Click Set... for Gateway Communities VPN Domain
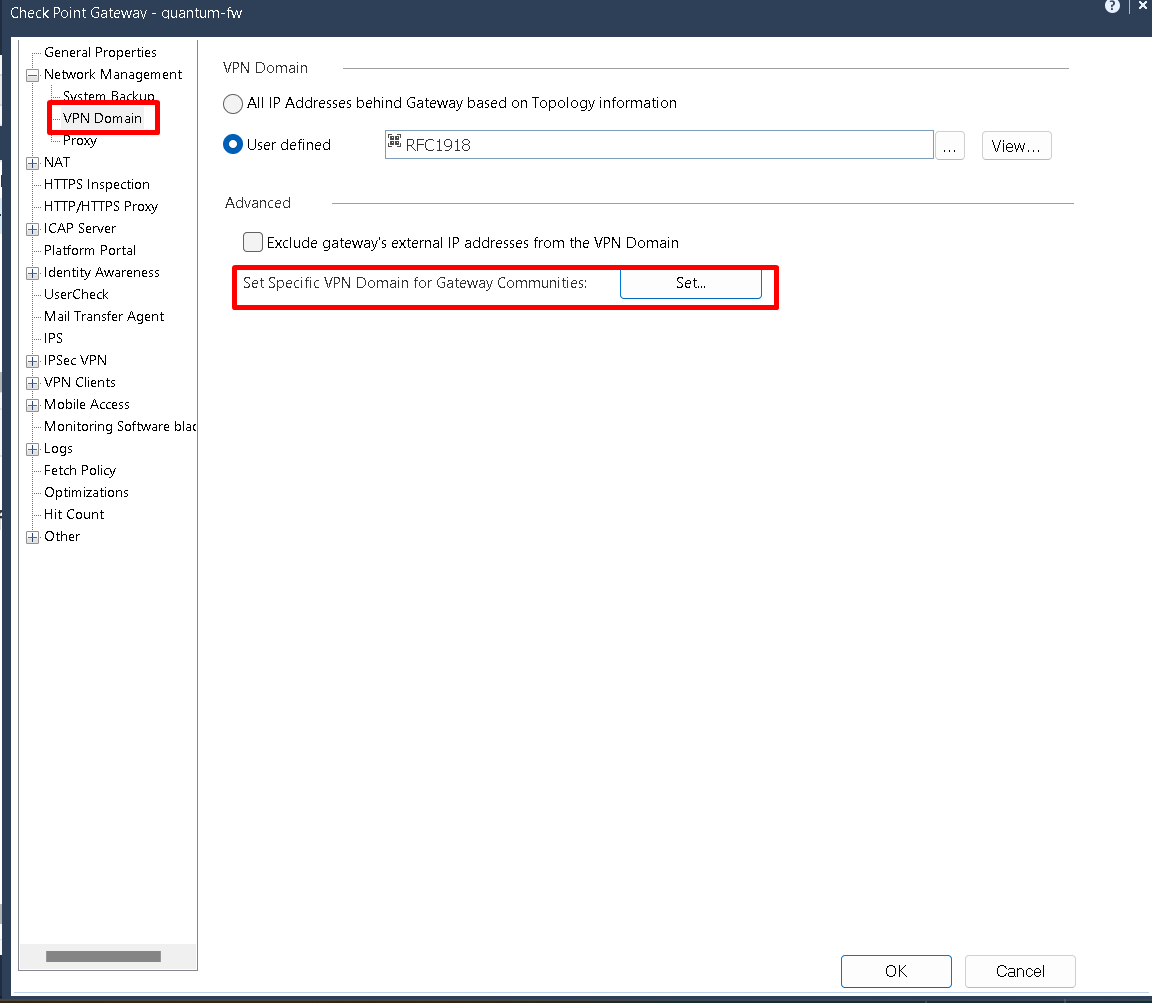The width and height of the screenshot is (1152, 1003). pos(691,284)
